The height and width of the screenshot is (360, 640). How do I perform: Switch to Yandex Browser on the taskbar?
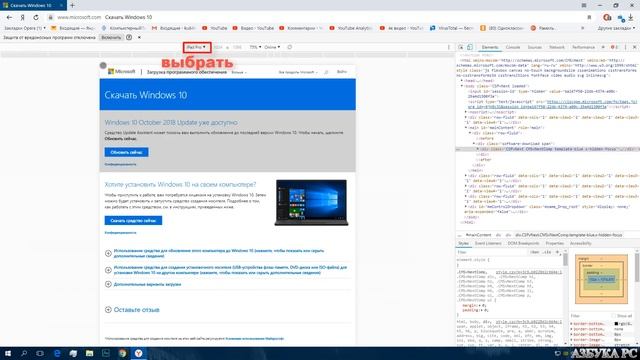[x=138, y=353]
